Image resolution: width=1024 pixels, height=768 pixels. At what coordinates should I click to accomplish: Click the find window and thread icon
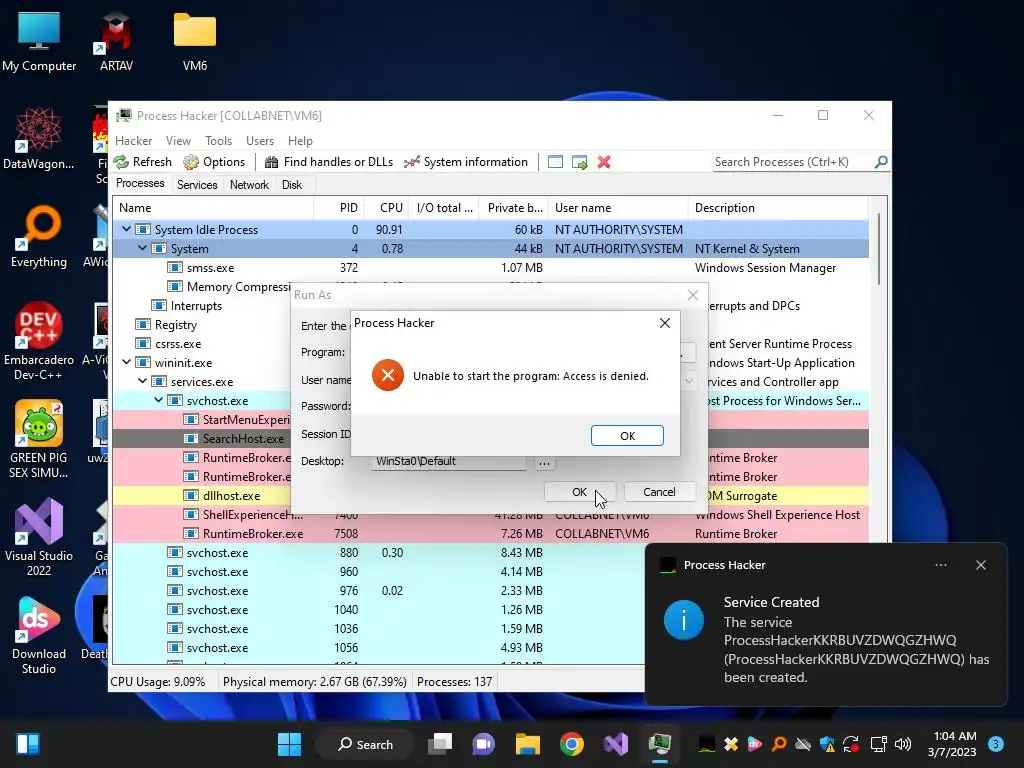coord(579,162)
